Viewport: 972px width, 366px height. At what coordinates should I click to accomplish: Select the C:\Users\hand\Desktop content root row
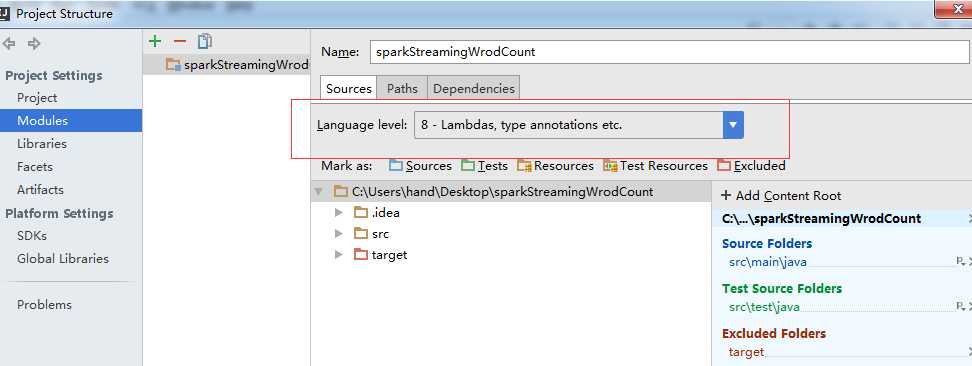tap(511, 192)
